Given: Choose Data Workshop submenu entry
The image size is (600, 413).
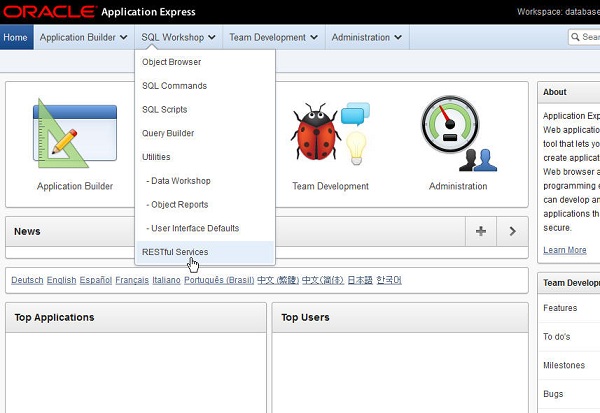Looking at the screenshot, I should [205, 181].
